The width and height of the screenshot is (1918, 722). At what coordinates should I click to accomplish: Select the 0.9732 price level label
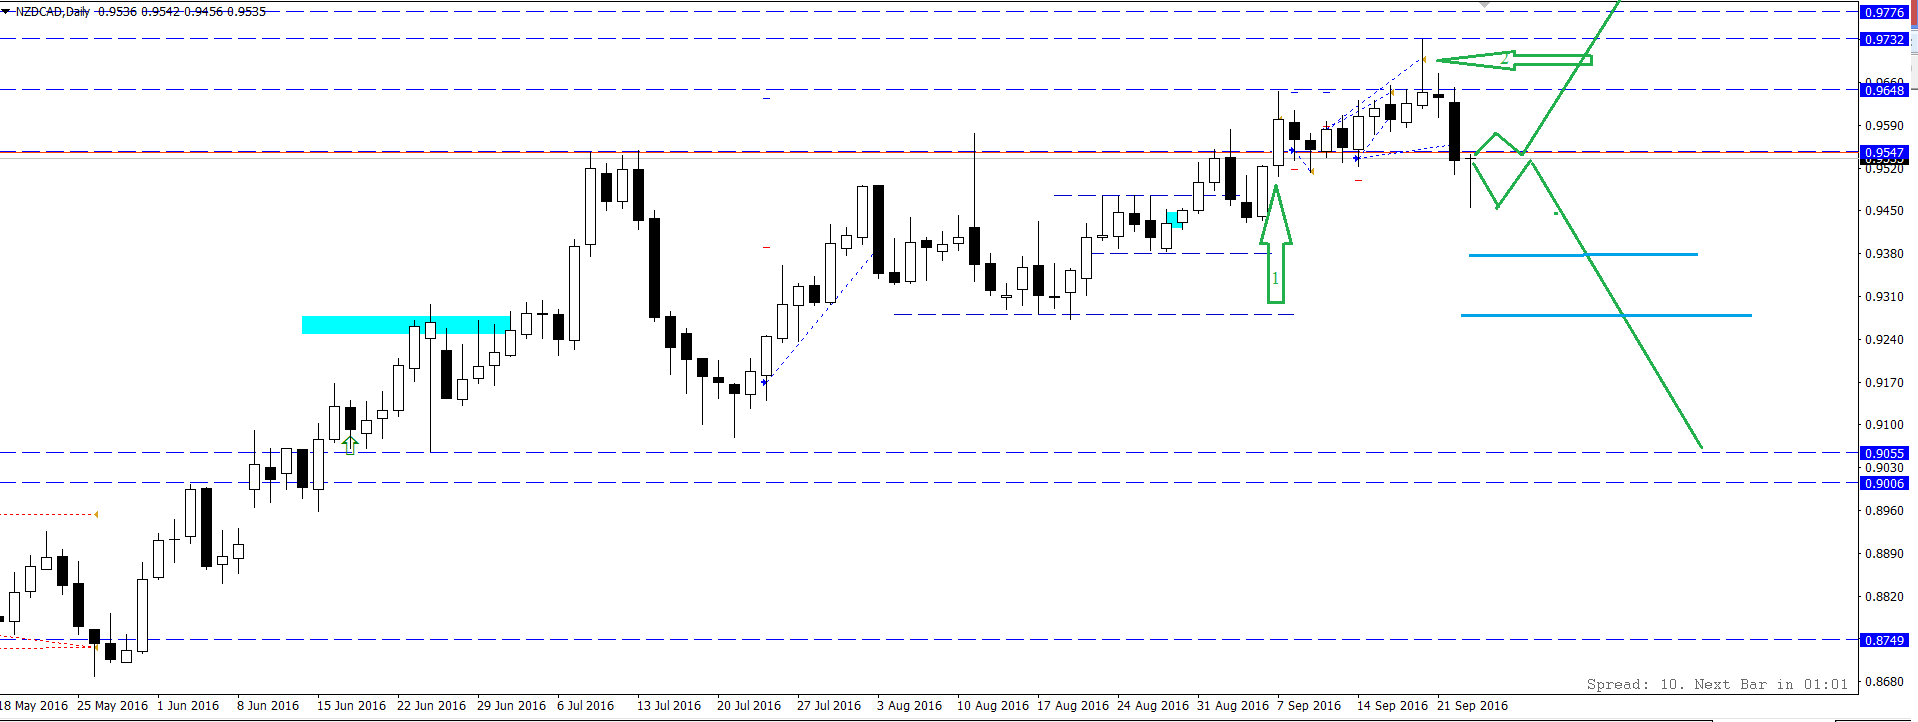[x=1885, y=39]
